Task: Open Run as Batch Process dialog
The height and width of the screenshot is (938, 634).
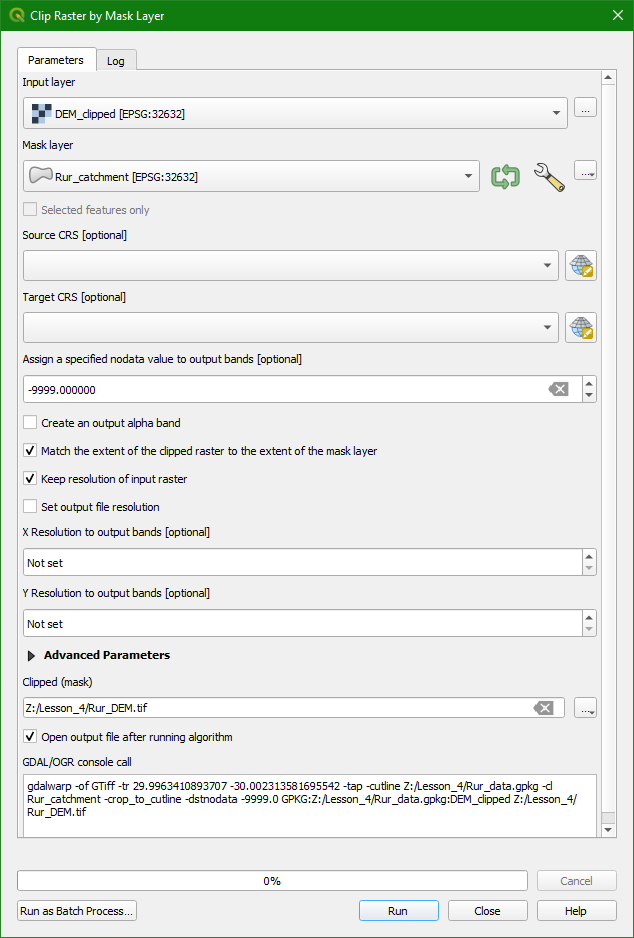Action: 76,911
